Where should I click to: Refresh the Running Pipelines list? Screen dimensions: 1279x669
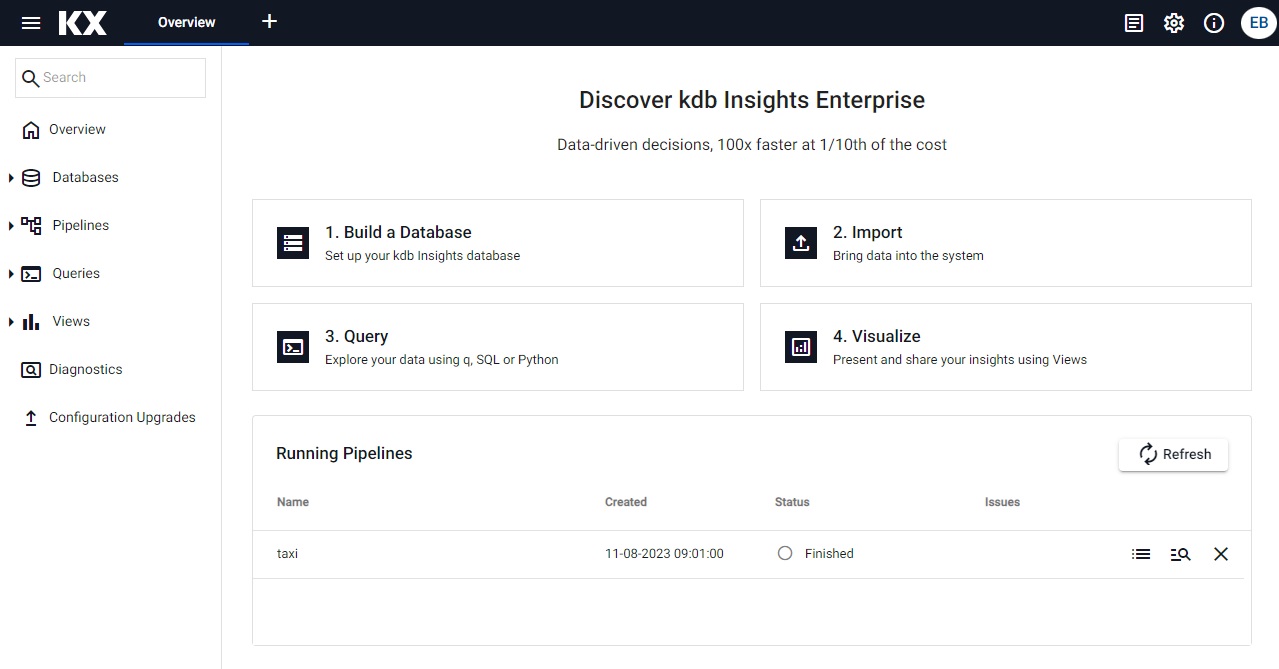[1173, 454]
